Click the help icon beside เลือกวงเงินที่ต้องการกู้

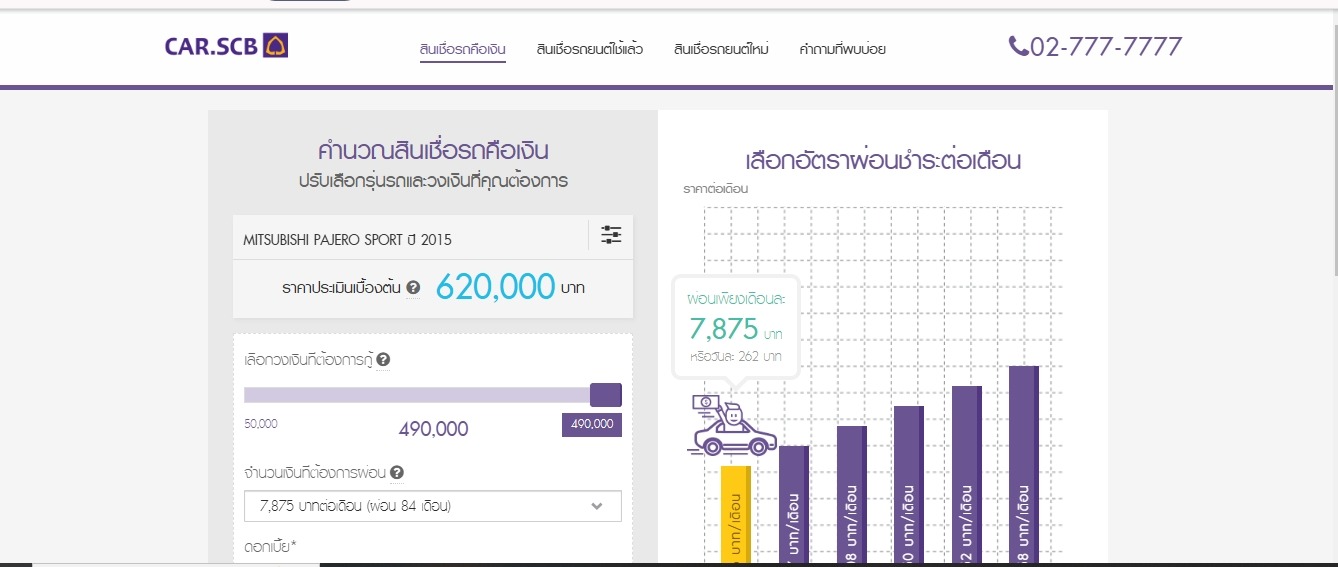(x=383, y=360)
